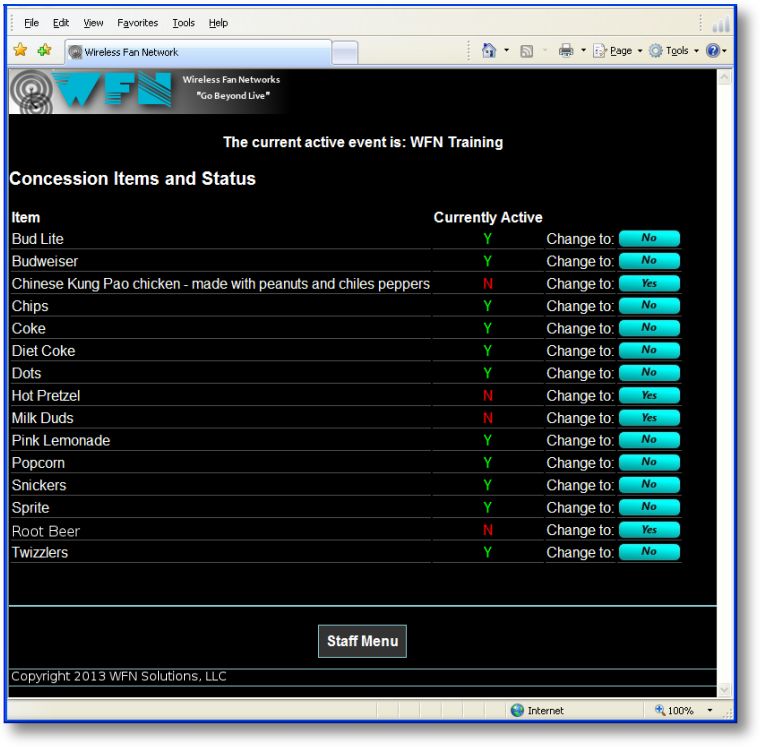Click the Bud Lite item name

pyautogui.click(x=38, y=239)
